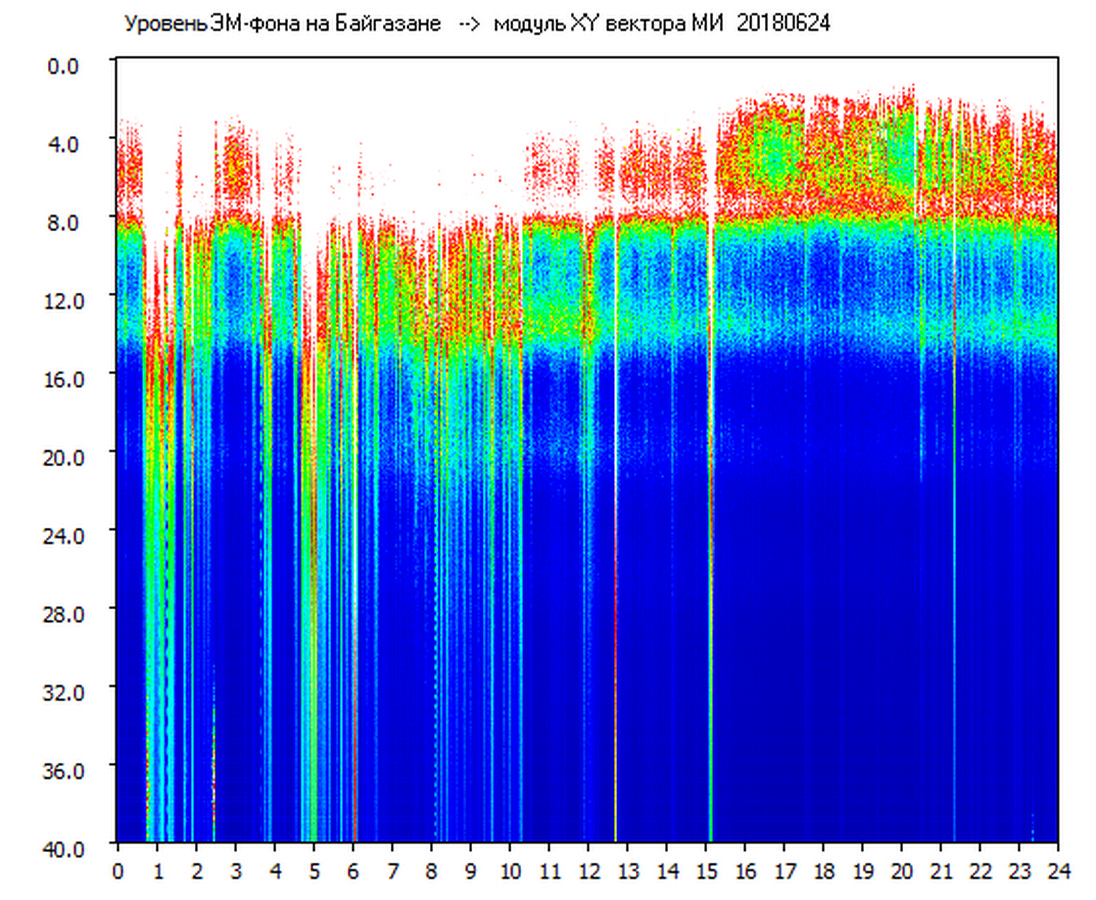Screen dimensions: 1096x900
Task: Click the hour 24 label at the axis end
Action: click(x=1058, y=871)
